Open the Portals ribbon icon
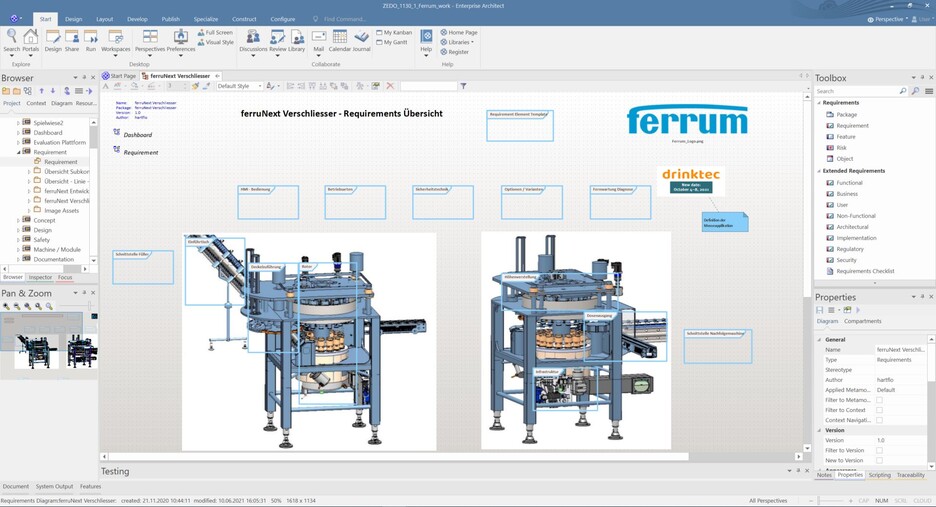This screenshot has height=507, width=936. 30,41
